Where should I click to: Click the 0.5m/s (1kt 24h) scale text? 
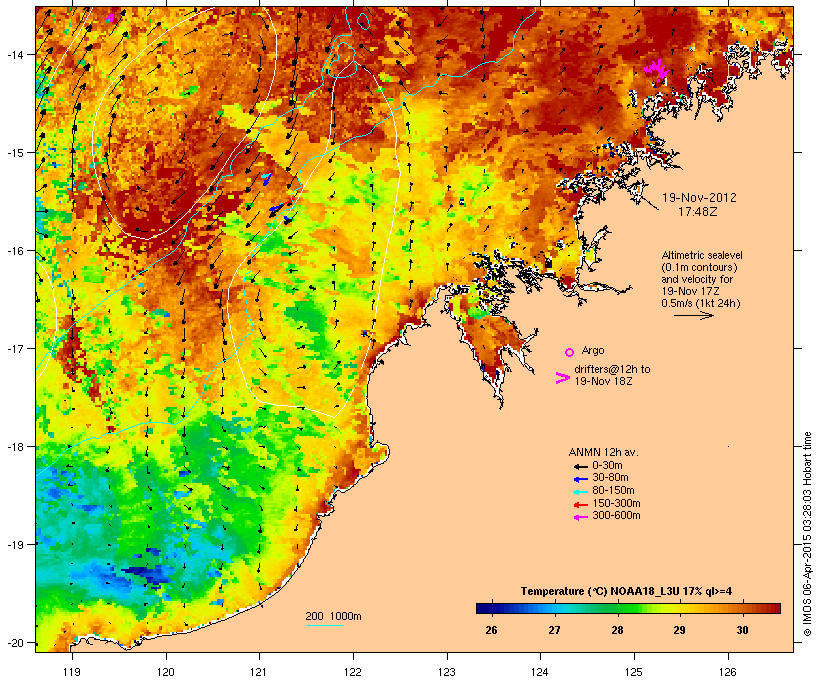[x=701, y=303]
